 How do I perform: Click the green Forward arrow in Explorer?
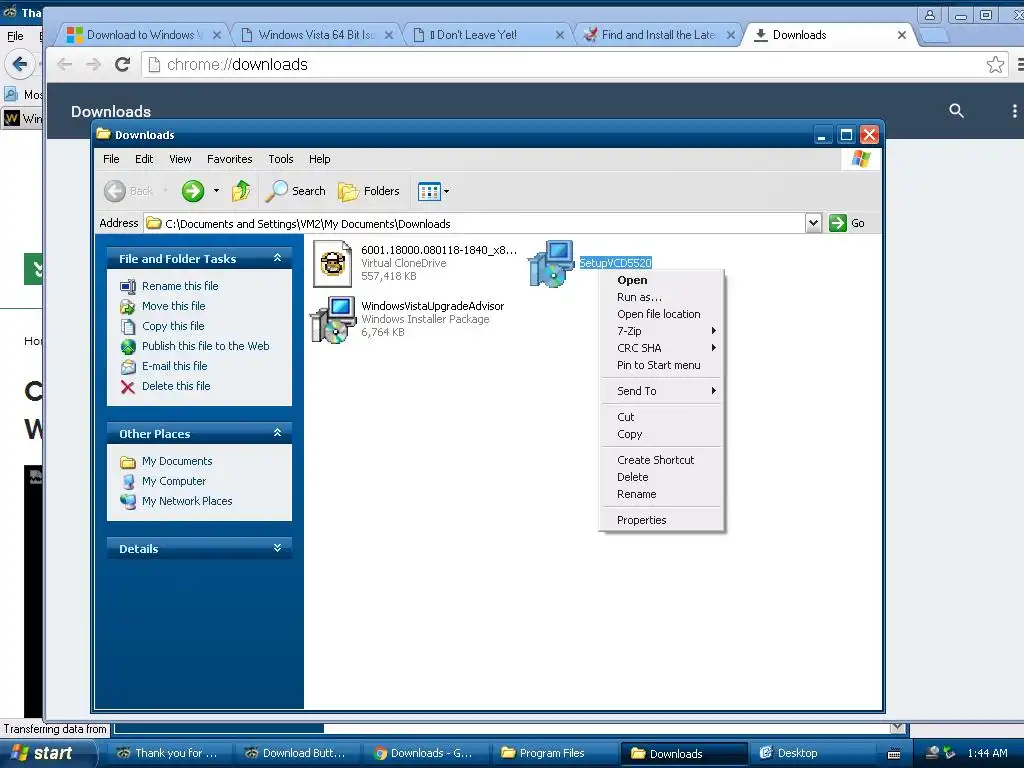tap(193, 191)
